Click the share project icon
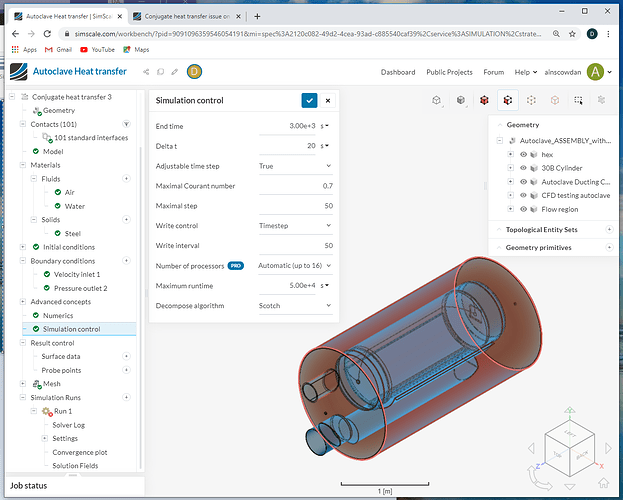This screenshot has width=623, height=500. click(146, 72)
